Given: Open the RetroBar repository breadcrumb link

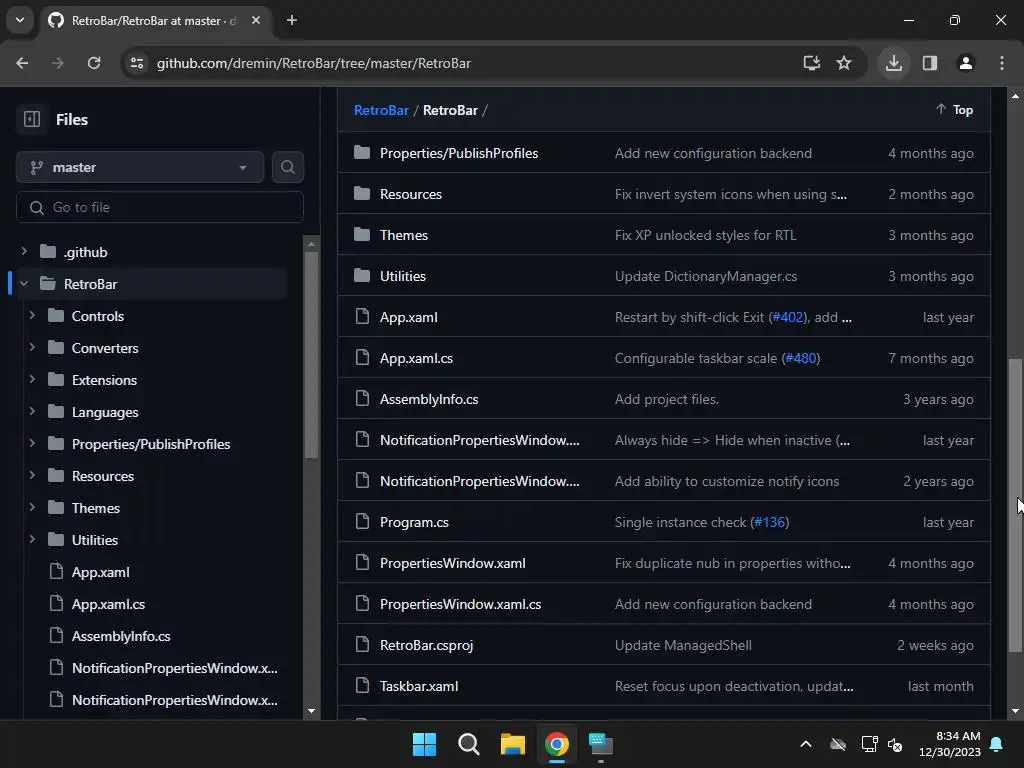Looking at the screenshot, I should coord(381,110).
